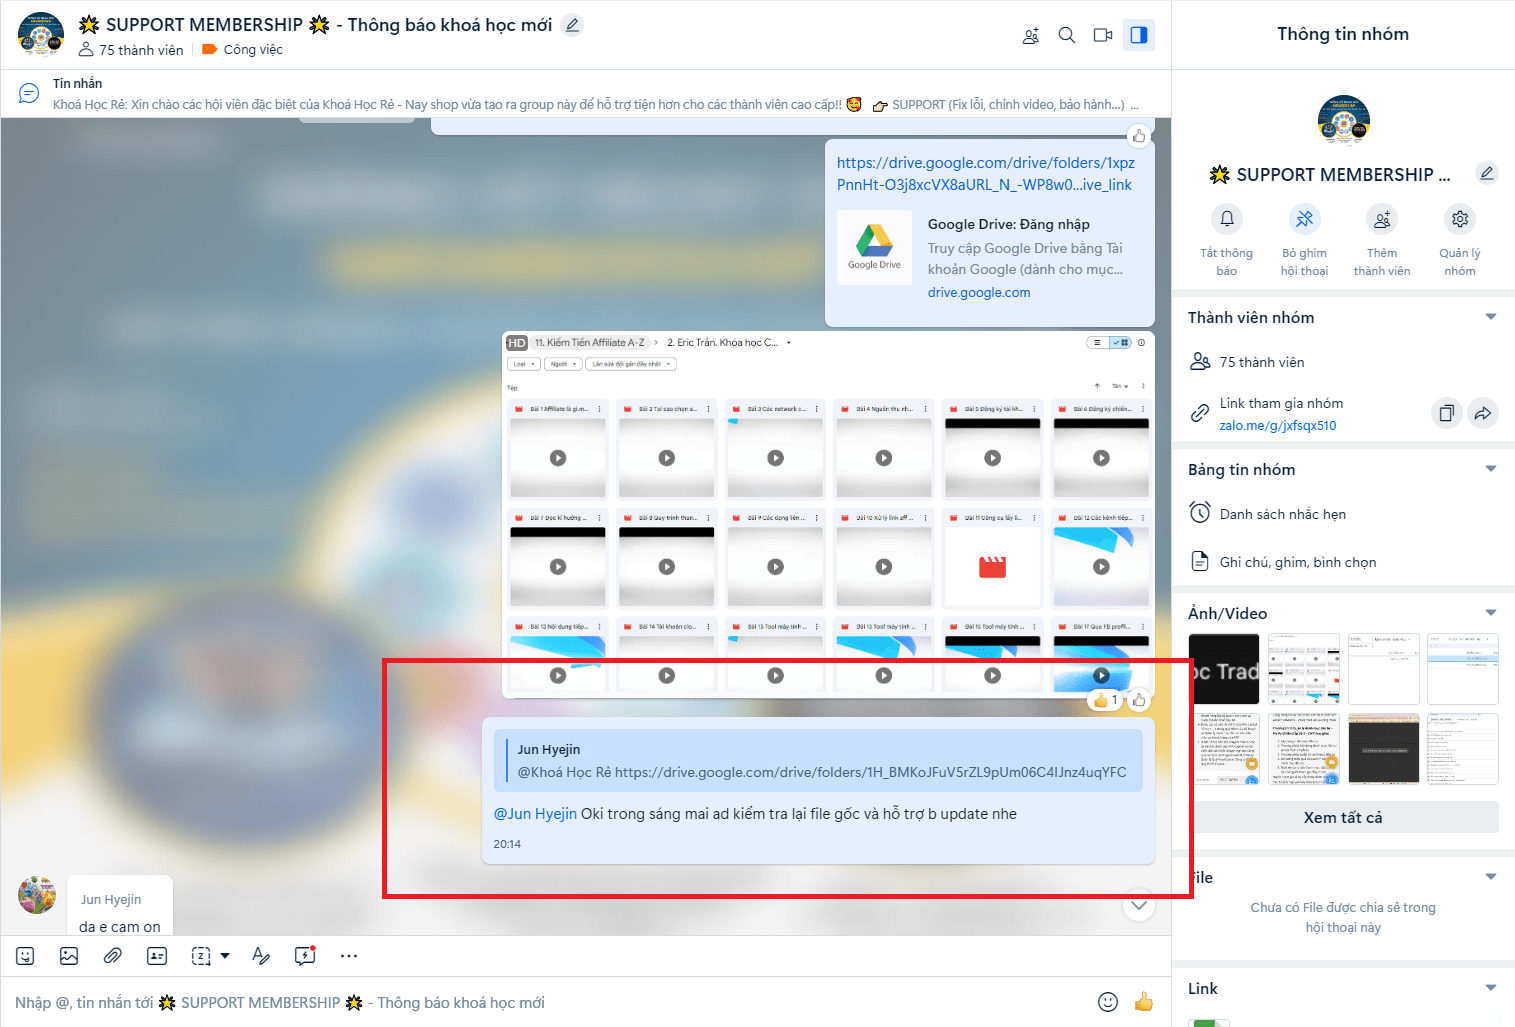Share the group link via arrow icon

[1483, 413]
